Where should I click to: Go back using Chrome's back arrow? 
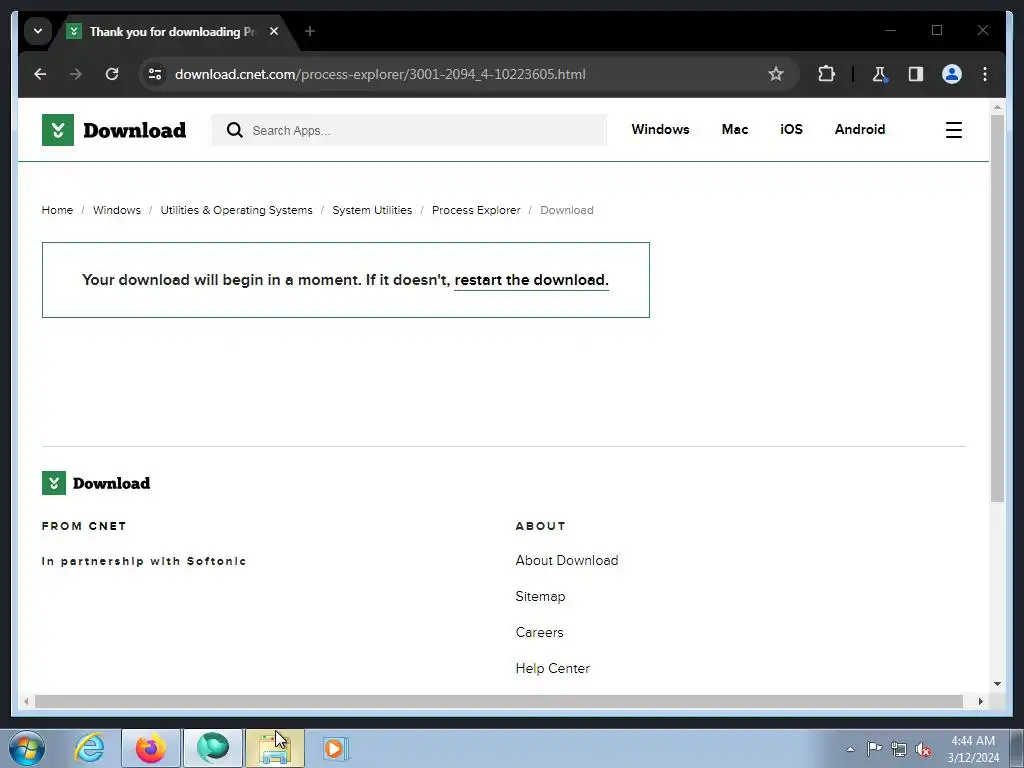point(40,74)
